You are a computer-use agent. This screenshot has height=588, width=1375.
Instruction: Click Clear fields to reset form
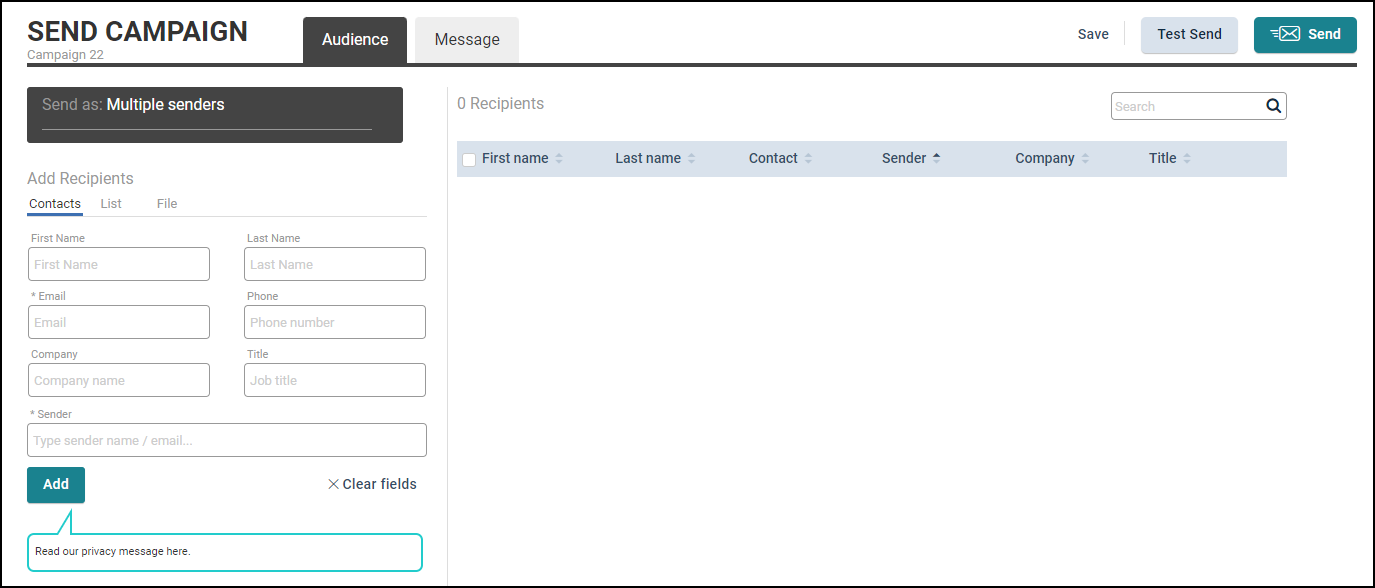click(x=372, y=484)
